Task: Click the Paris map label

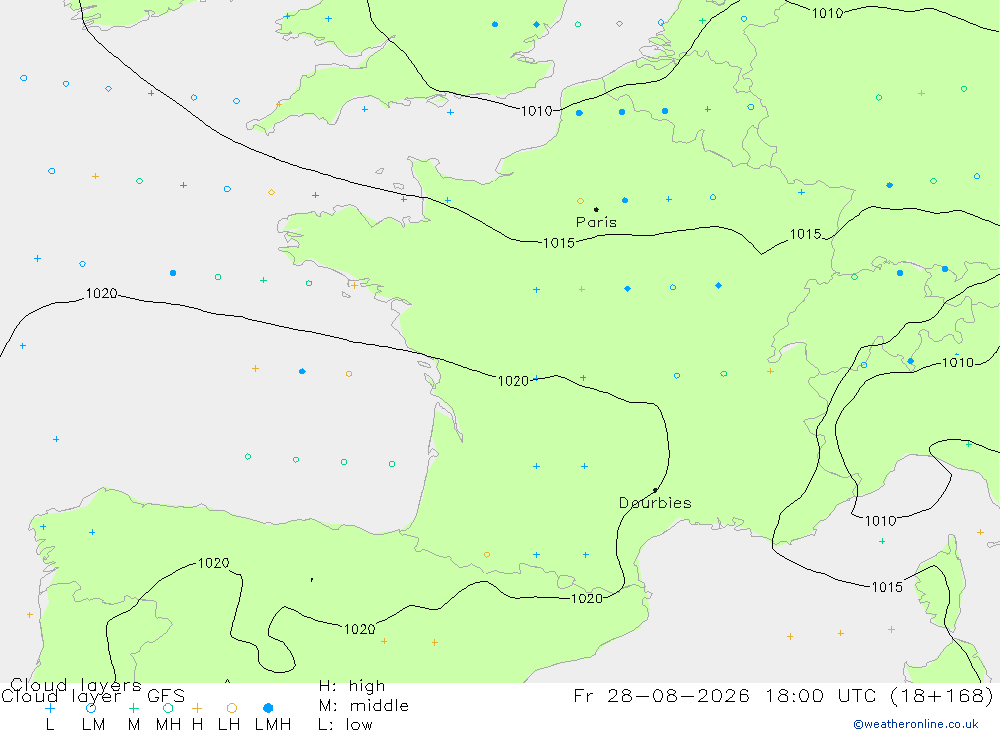Action: (x=596, y=222)
